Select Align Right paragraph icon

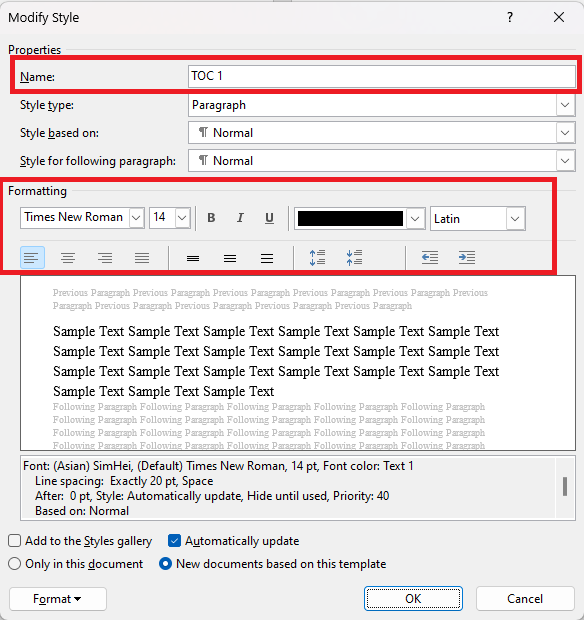coord(105,258)
